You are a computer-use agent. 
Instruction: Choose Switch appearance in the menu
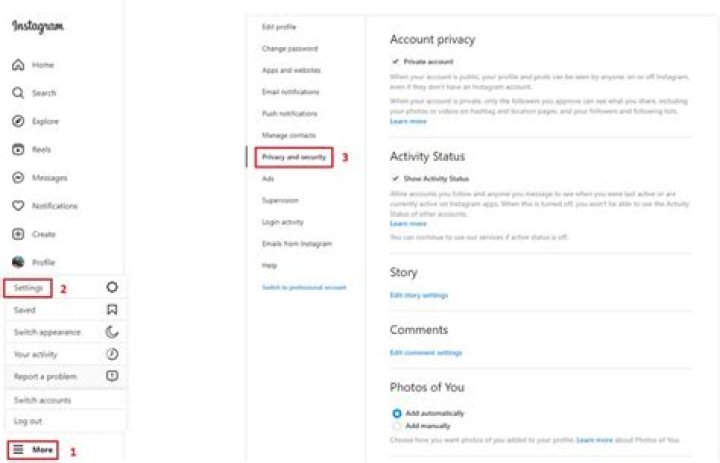click(x=47, y=332)
